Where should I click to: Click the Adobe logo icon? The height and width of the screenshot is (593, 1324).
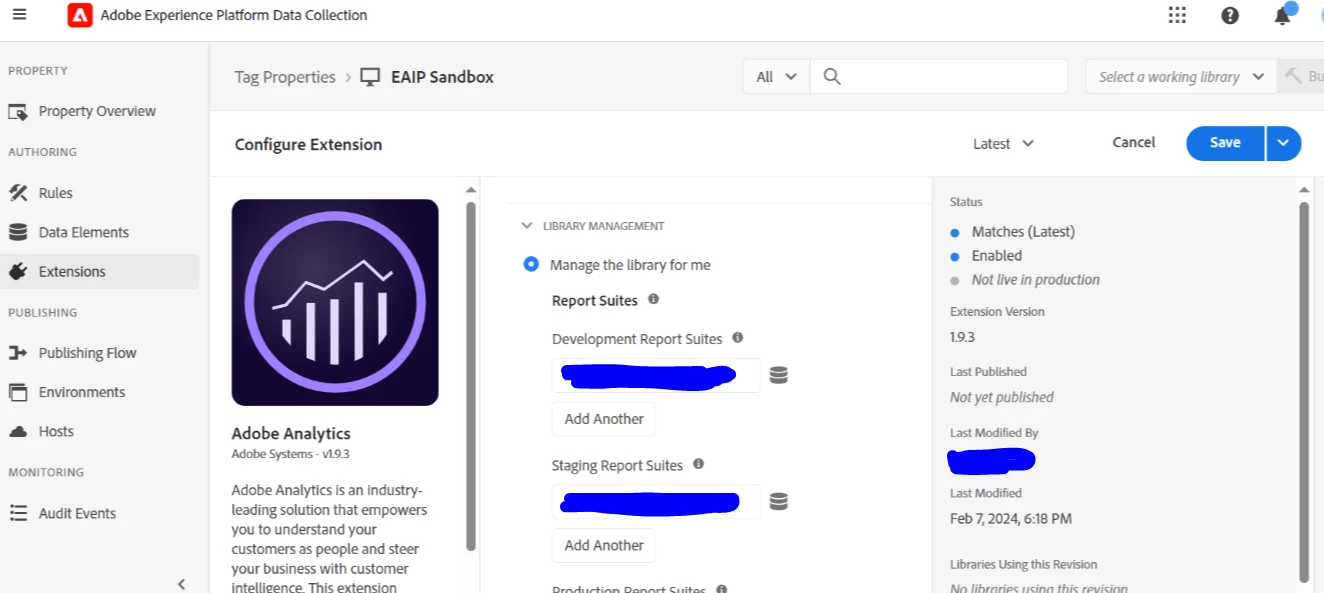tap(80, 15)
